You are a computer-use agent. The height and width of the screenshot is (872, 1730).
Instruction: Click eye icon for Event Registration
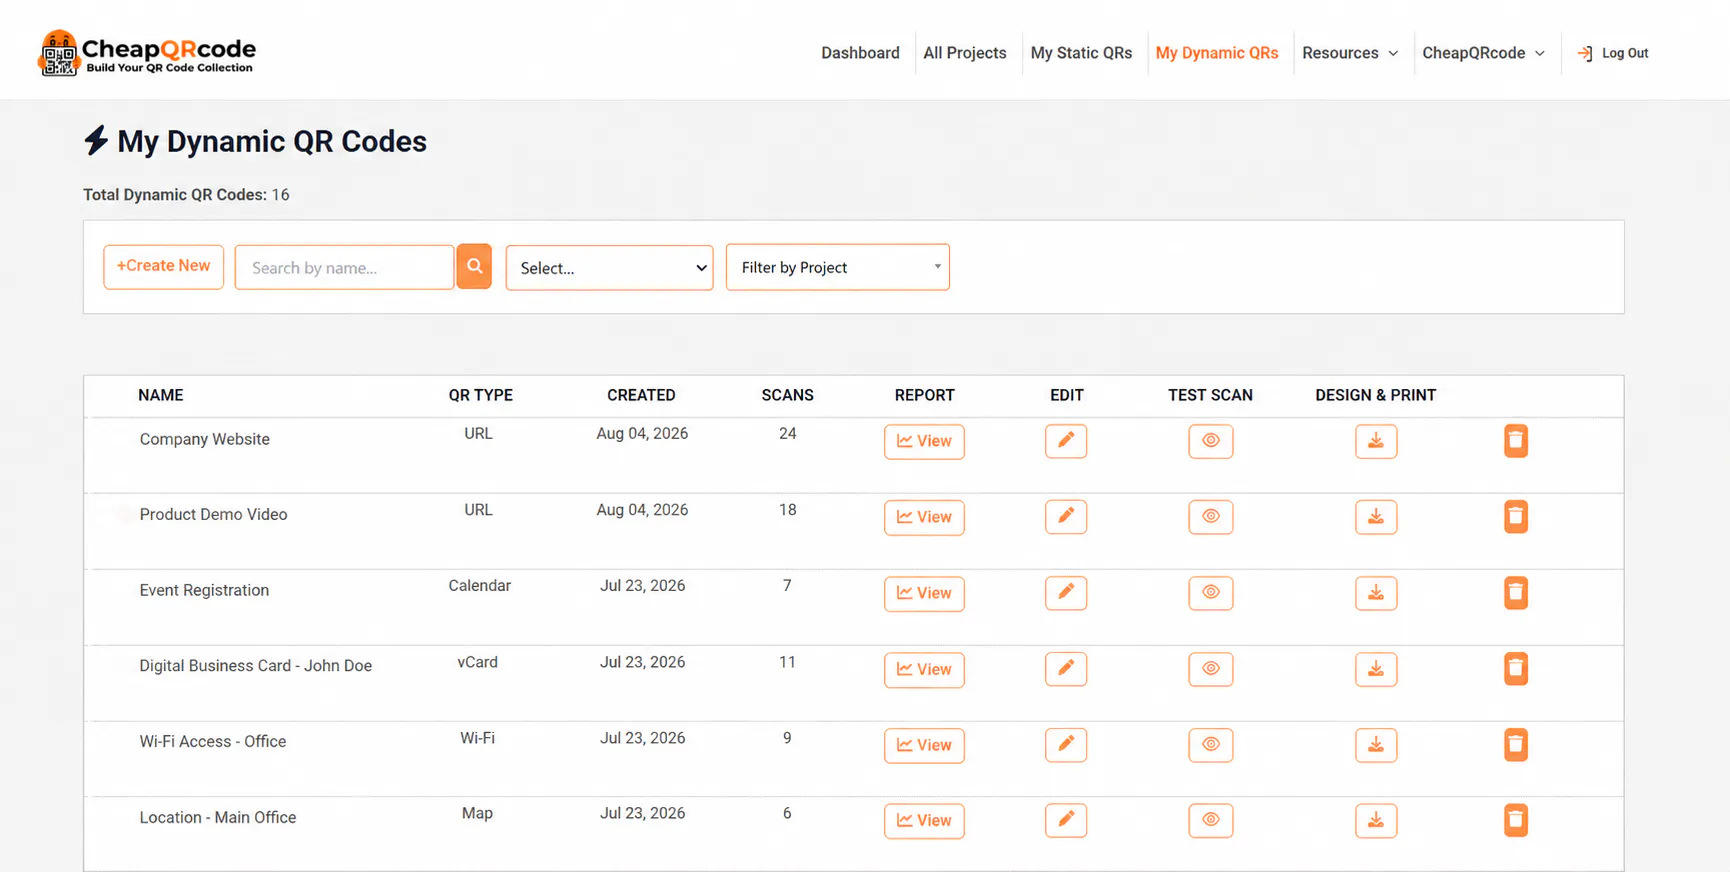[x=1211, y=593]
